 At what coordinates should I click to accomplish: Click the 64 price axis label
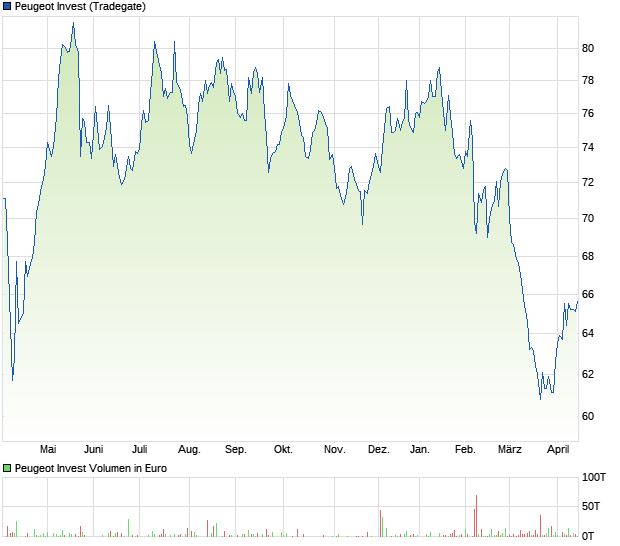pos(588,333)
